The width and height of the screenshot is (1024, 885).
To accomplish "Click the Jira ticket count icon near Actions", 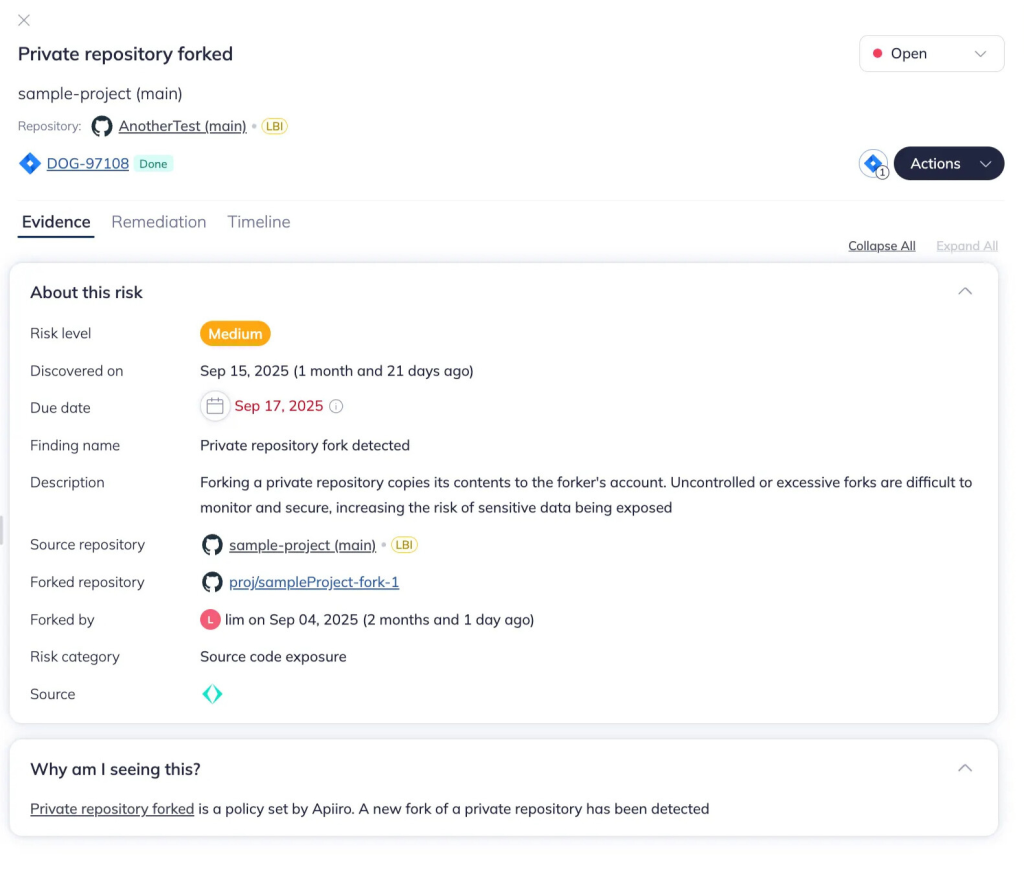I will click(873, 163).
